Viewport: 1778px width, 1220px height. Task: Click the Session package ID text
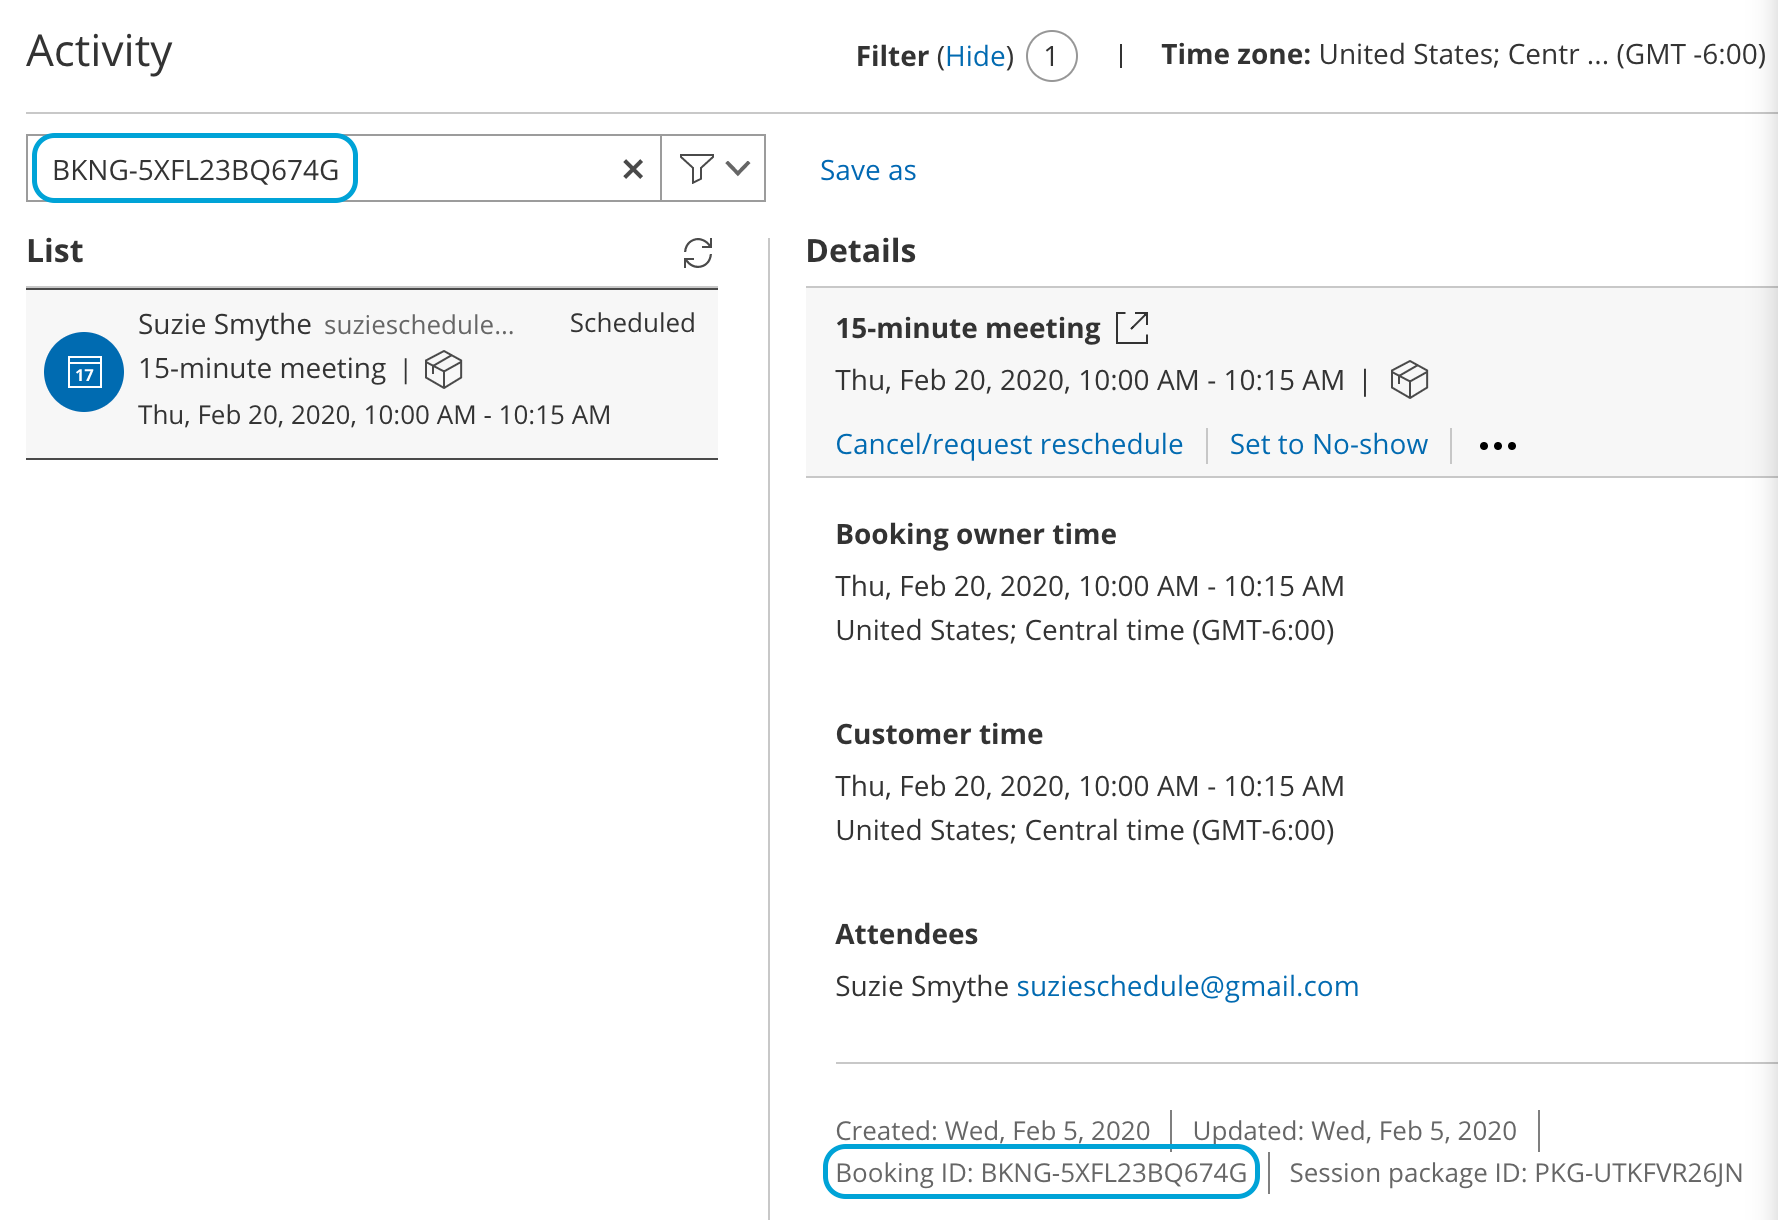1515,1173
